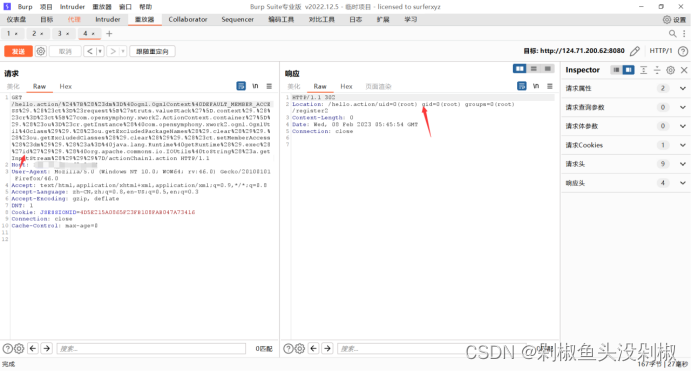Click the orange 发送 send button
The width and height of the screenshot is (692, 371).
[18, 51]
